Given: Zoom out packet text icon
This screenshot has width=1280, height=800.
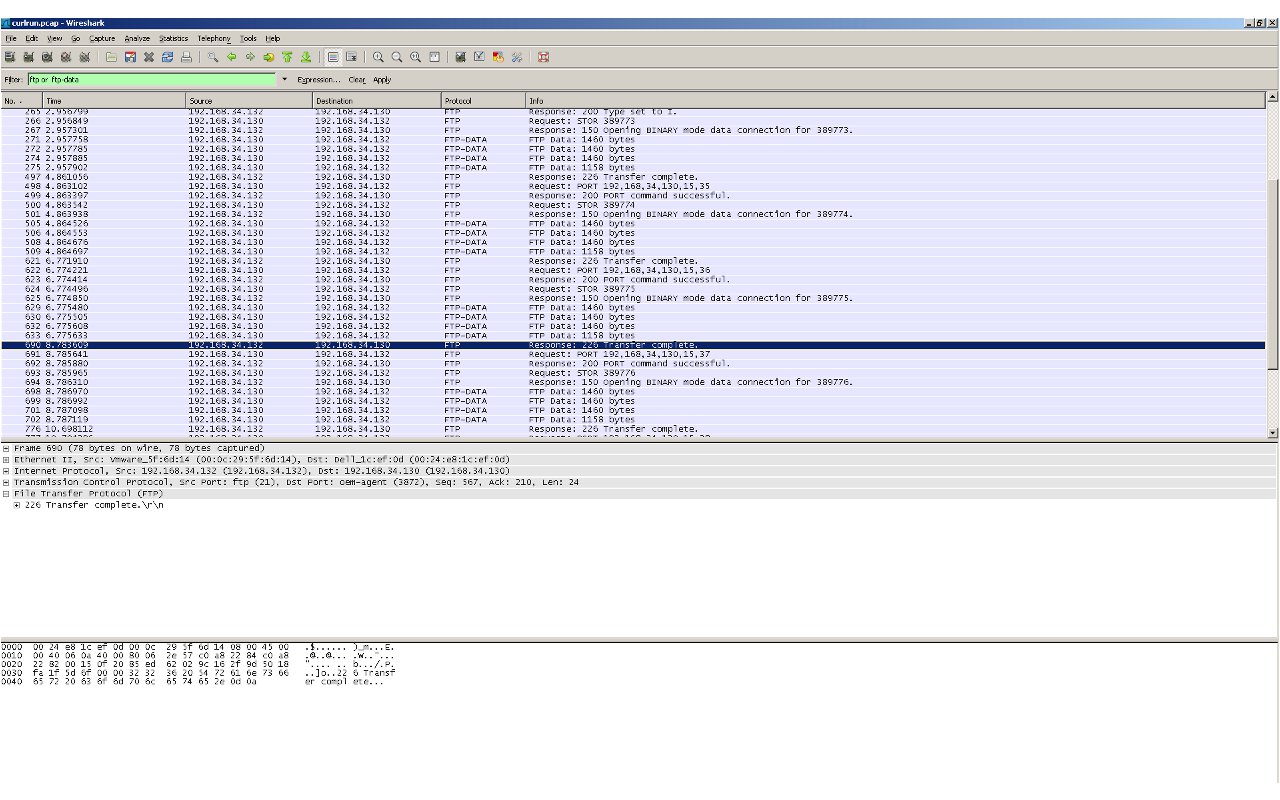Looking at the screenshot, I should pyautogui.click(x=397, y=57).
